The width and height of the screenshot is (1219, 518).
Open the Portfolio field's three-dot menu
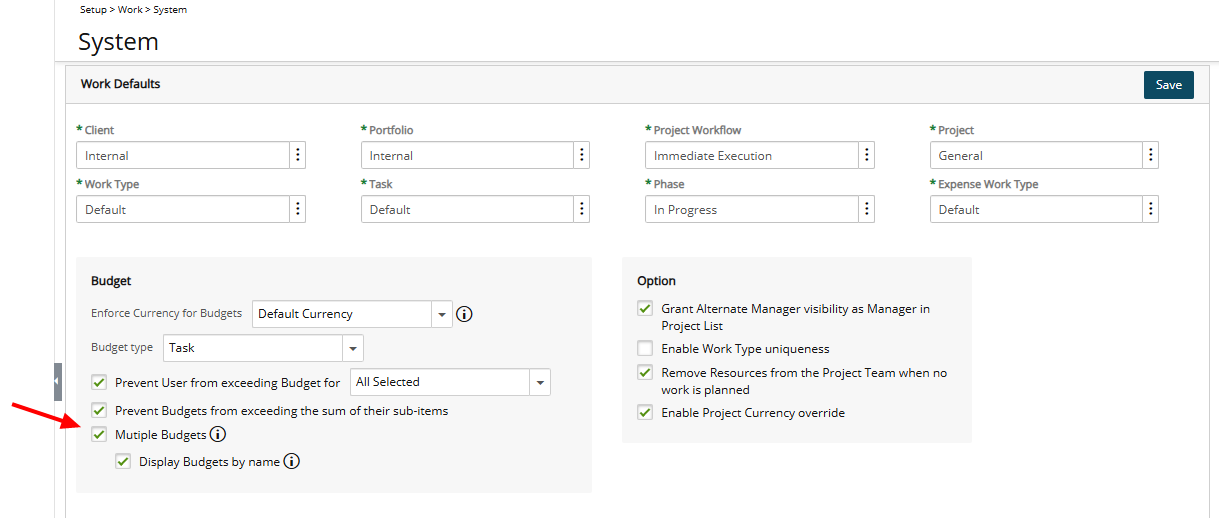[582, 155]
